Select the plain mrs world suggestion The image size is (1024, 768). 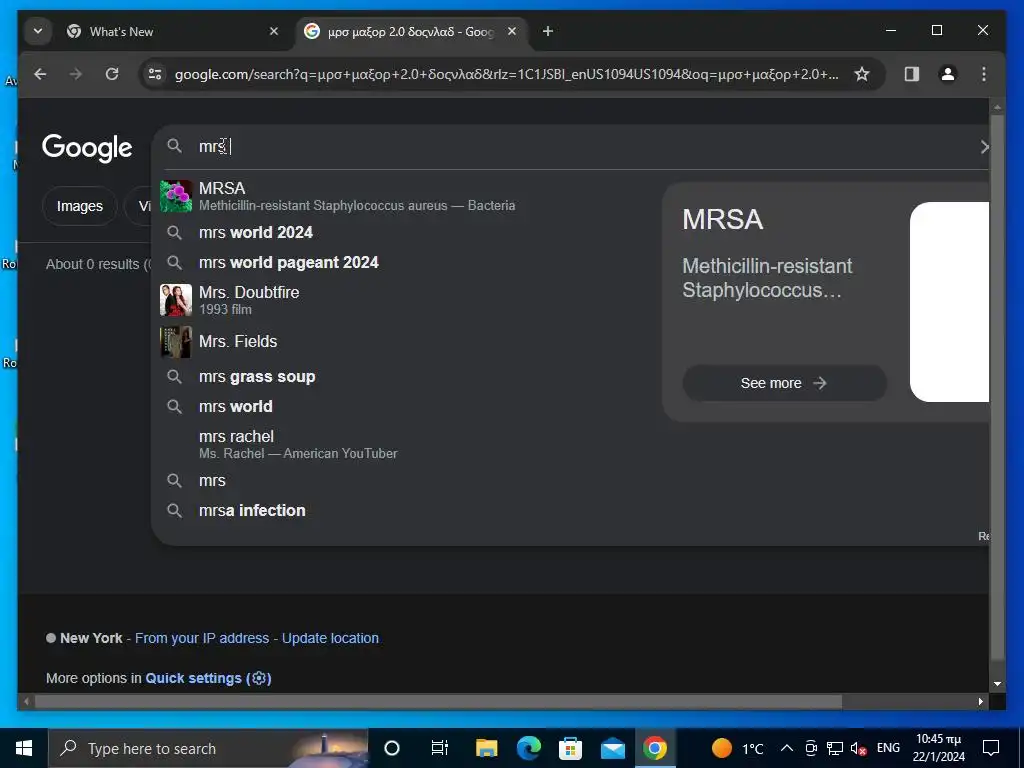[405, 407]
